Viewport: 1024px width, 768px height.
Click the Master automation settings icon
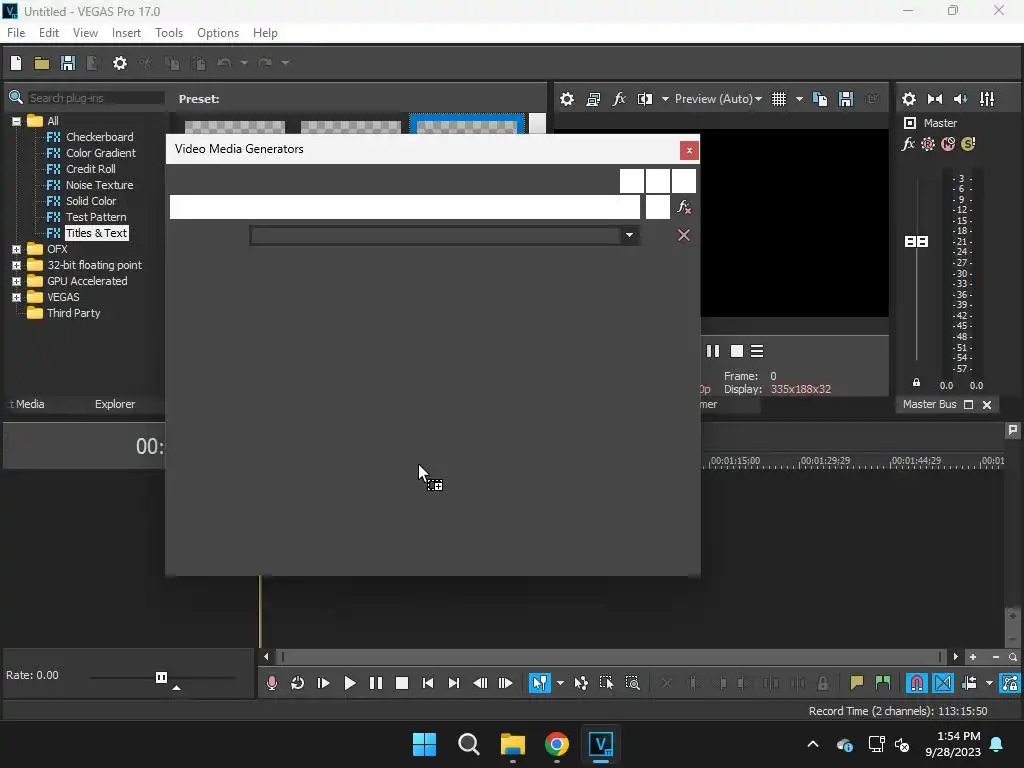click(x=927, y=144)
